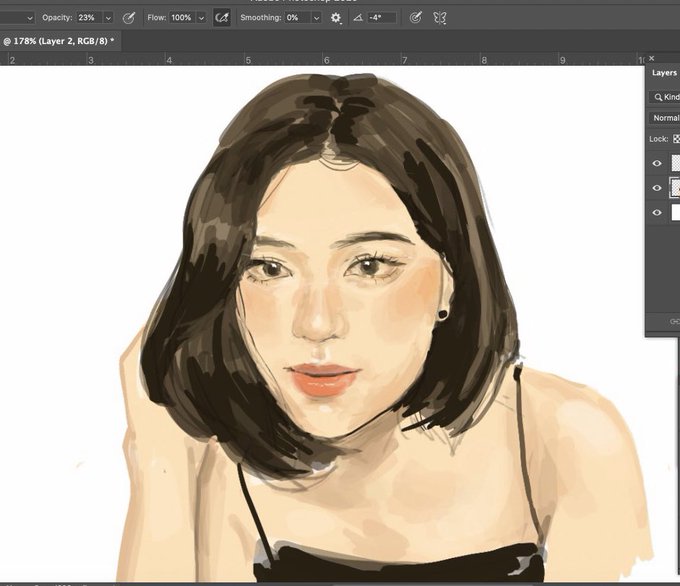Click the brush angle -4° field
The height and width of the screenshot is (586, 680).
click(x=381, y=18)
